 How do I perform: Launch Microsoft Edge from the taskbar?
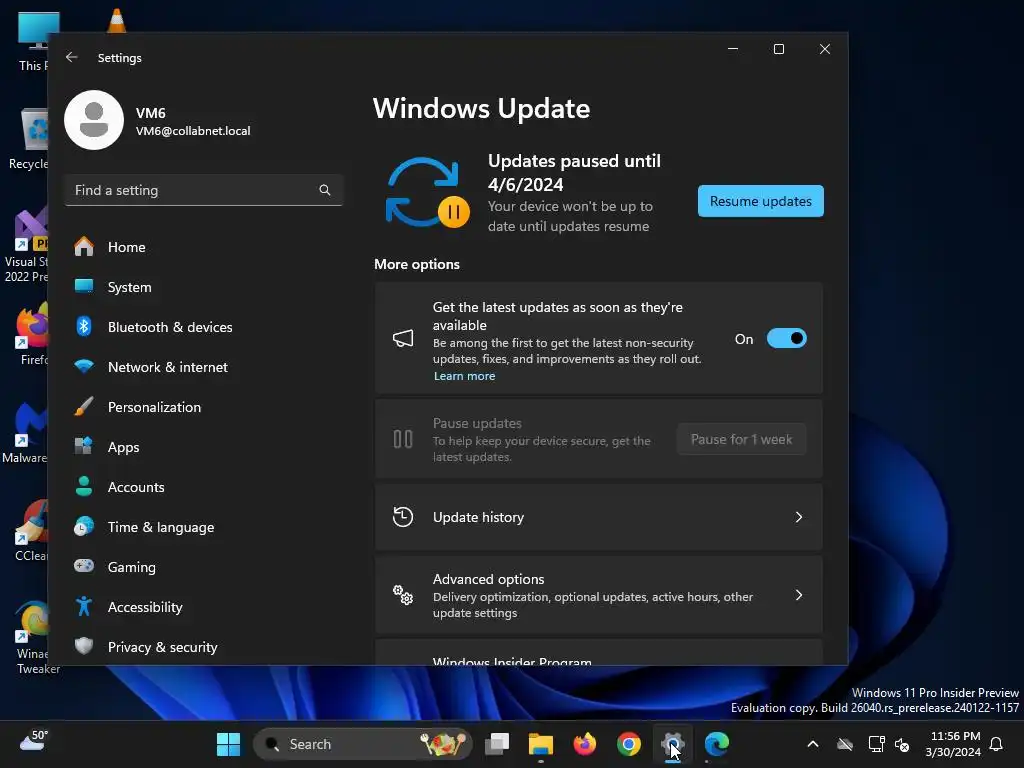pyautogui.click(x=716, y=744)
